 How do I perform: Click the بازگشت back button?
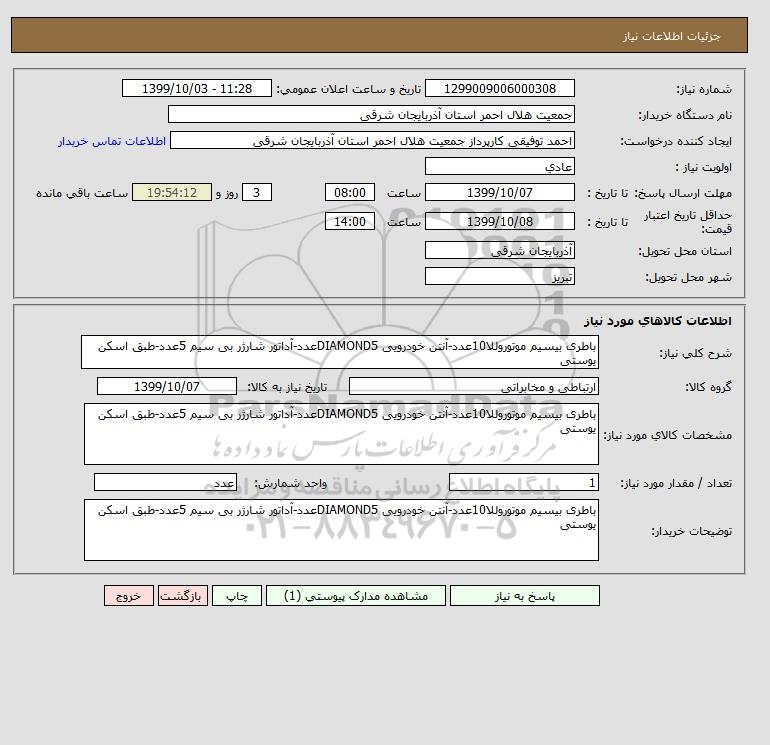tap(183, 596)
